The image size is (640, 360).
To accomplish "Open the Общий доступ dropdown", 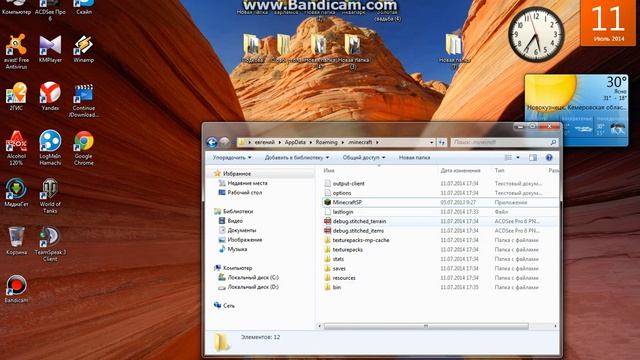I will 364,158.
